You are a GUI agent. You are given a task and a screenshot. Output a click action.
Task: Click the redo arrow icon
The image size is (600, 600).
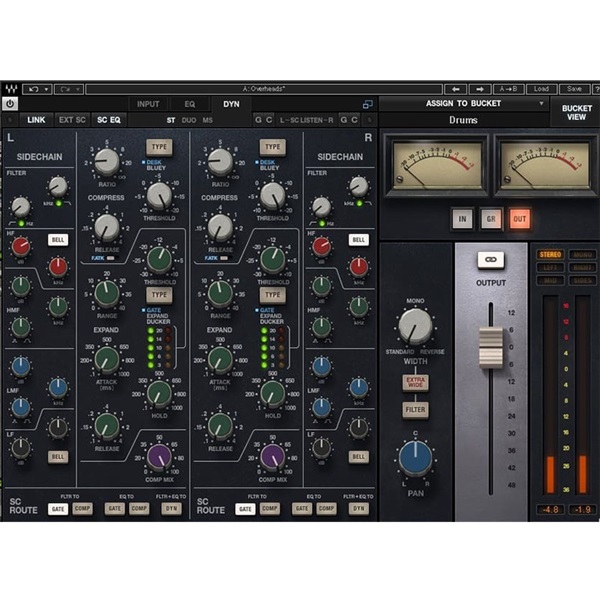[65, 90]
